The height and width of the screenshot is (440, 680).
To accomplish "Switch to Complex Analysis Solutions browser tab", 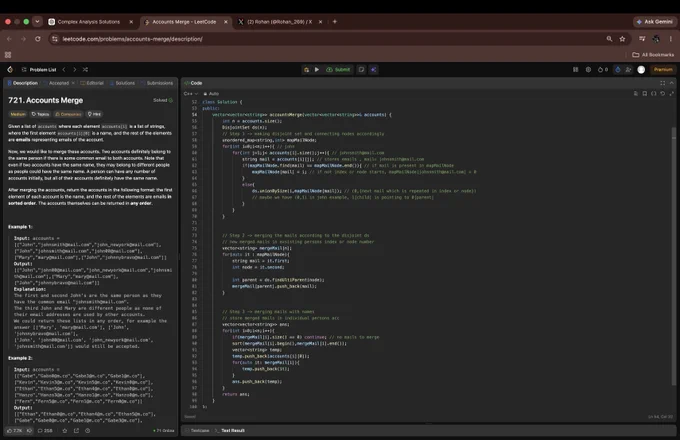I will coord(88,22).
